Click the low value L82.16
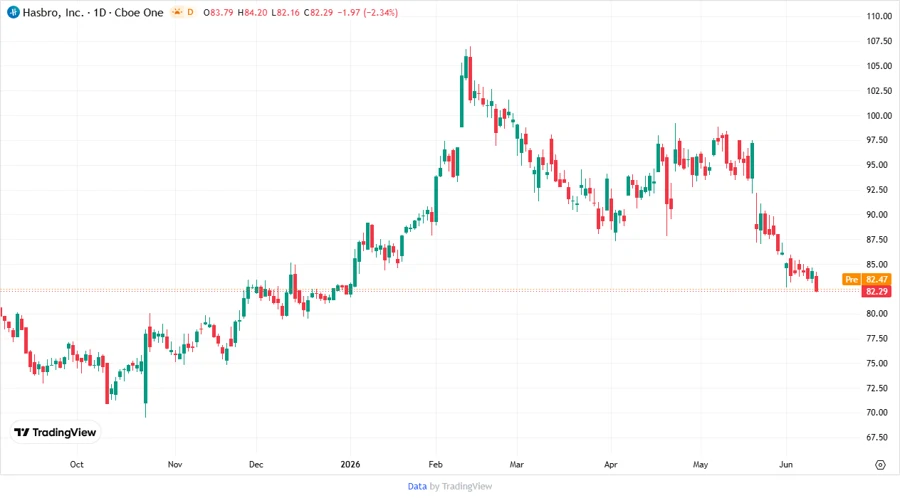This screenshot has height=498, width=900. click(x=286, y=12)
